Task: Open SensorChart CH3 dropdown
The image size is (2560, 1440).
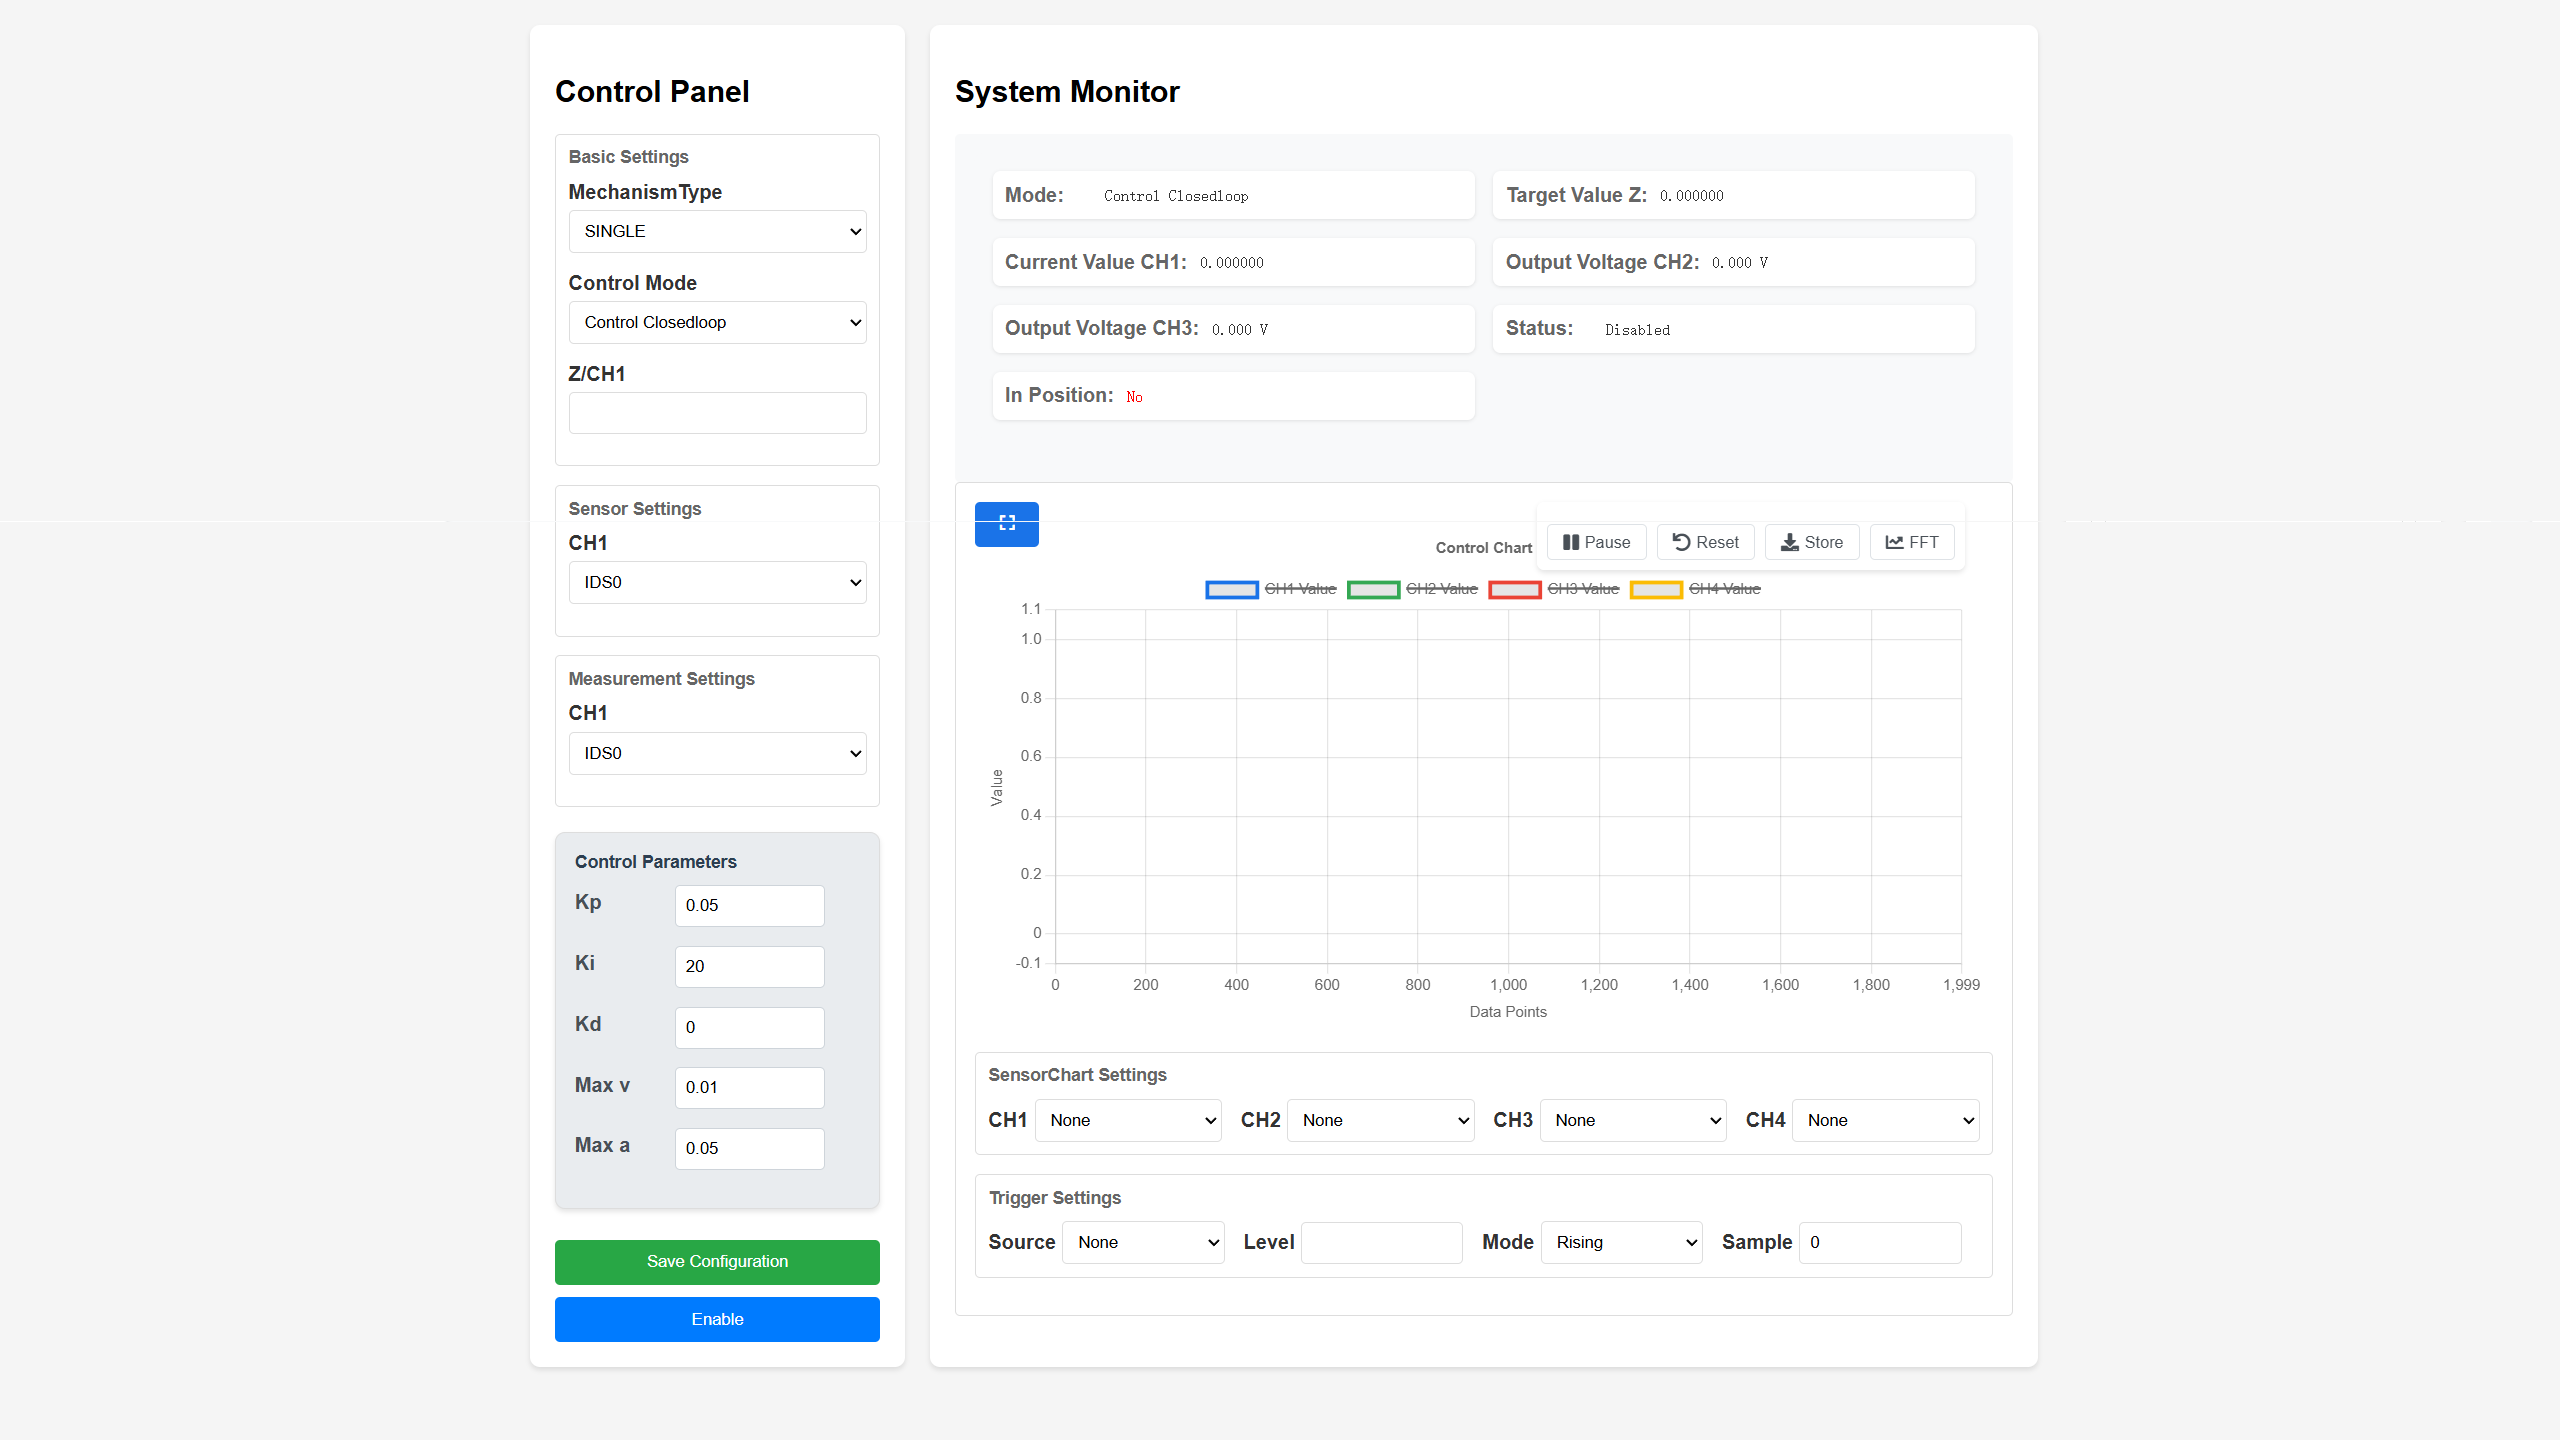Action: click(x=1632, y=1120)
